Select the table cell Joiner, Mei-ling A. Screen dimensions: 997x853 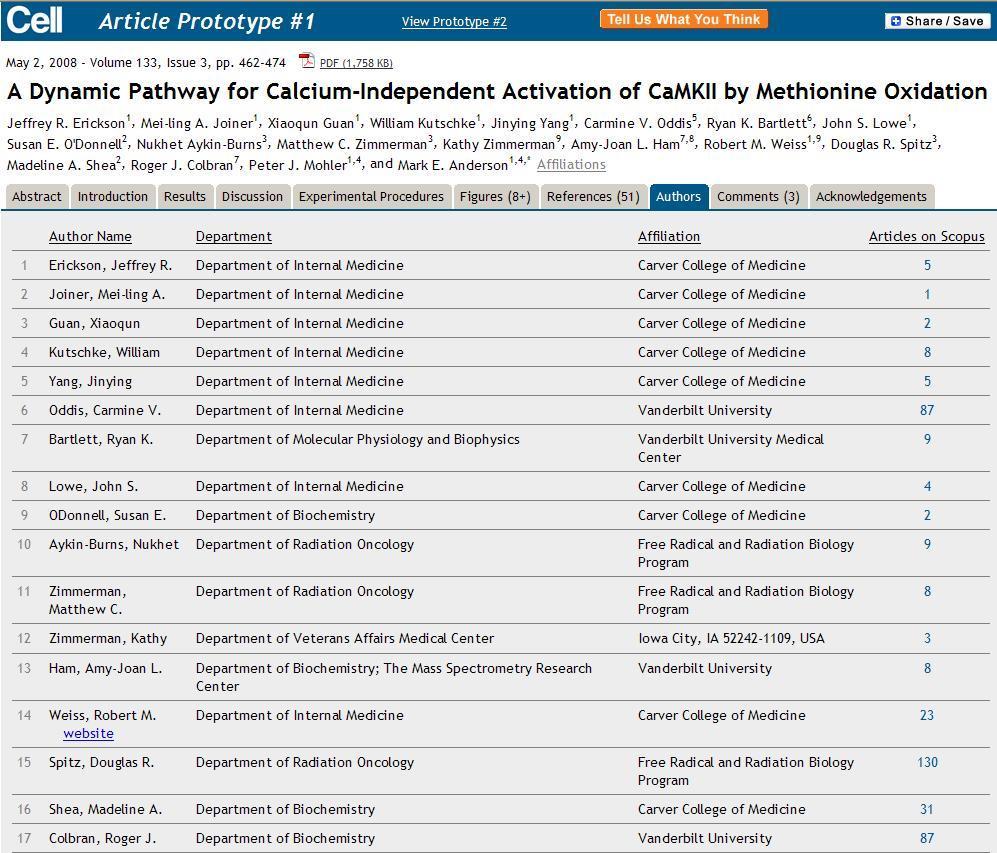pos(107,294)
